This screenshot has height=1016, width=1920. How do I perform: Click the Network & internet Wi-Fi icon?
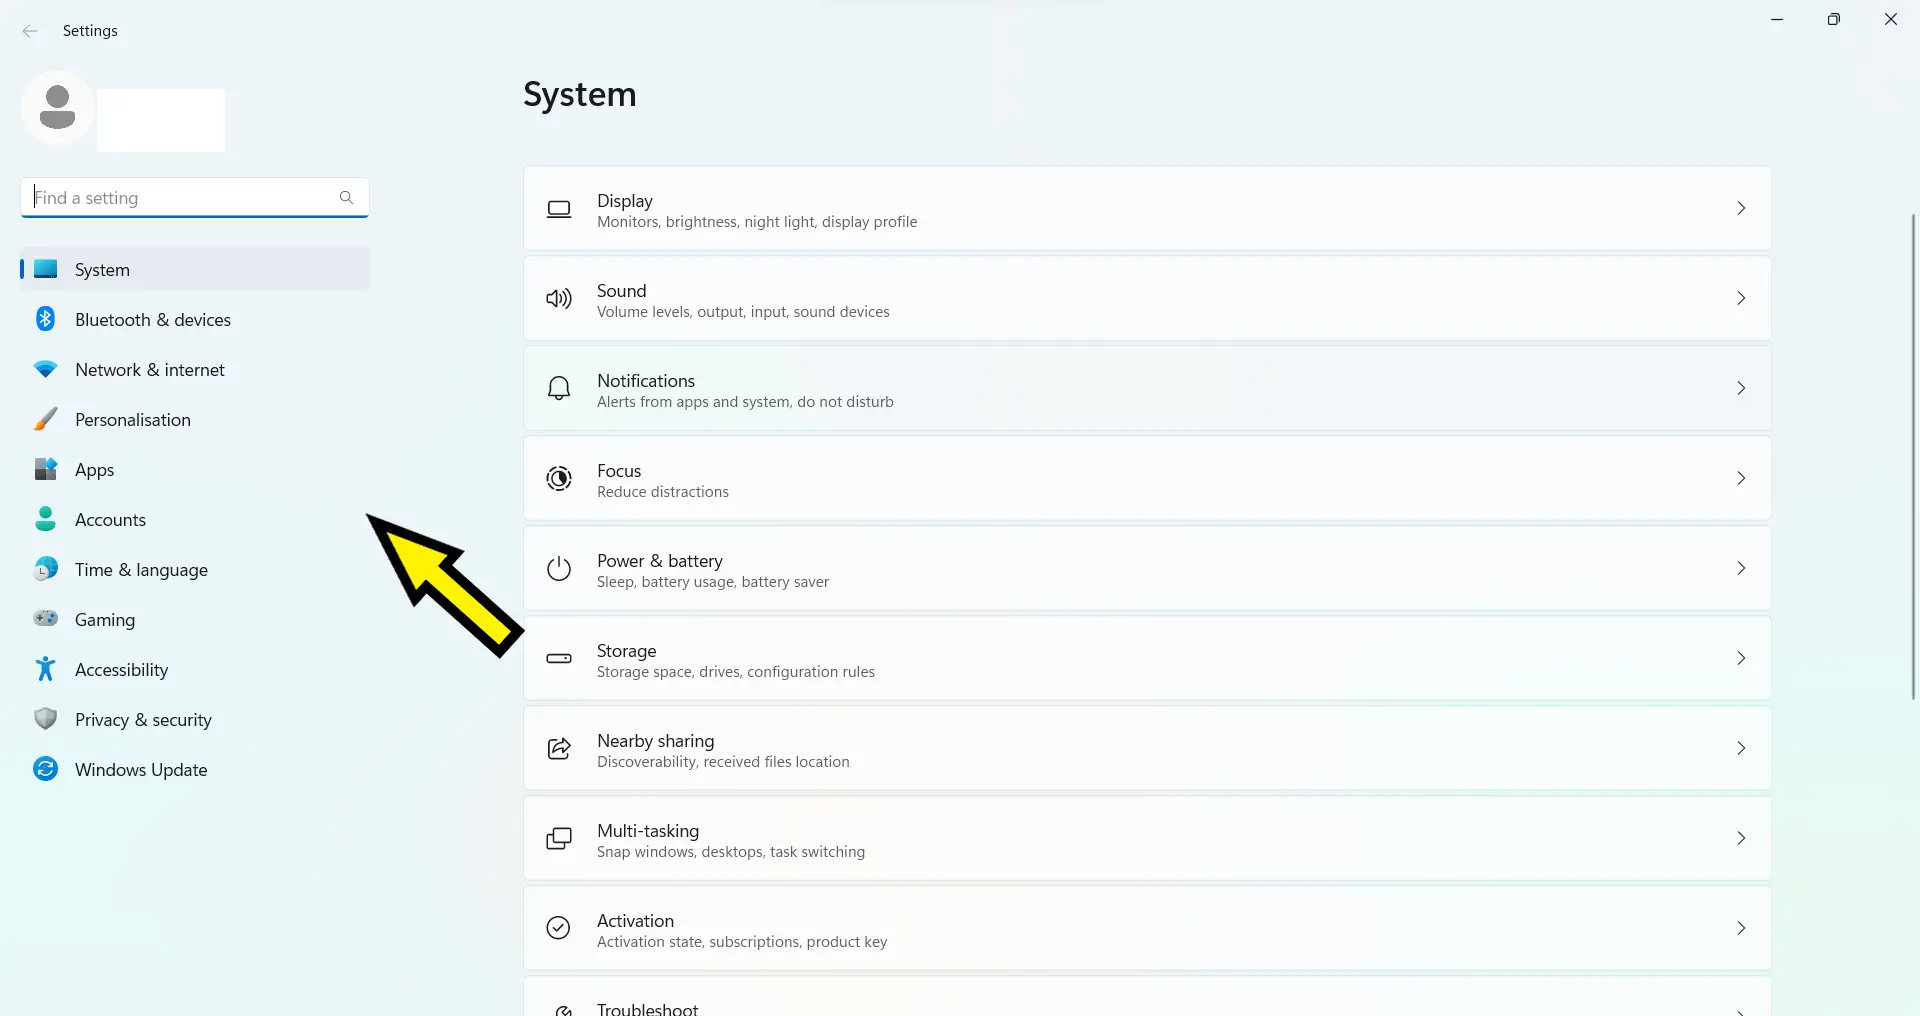[45, 369]
